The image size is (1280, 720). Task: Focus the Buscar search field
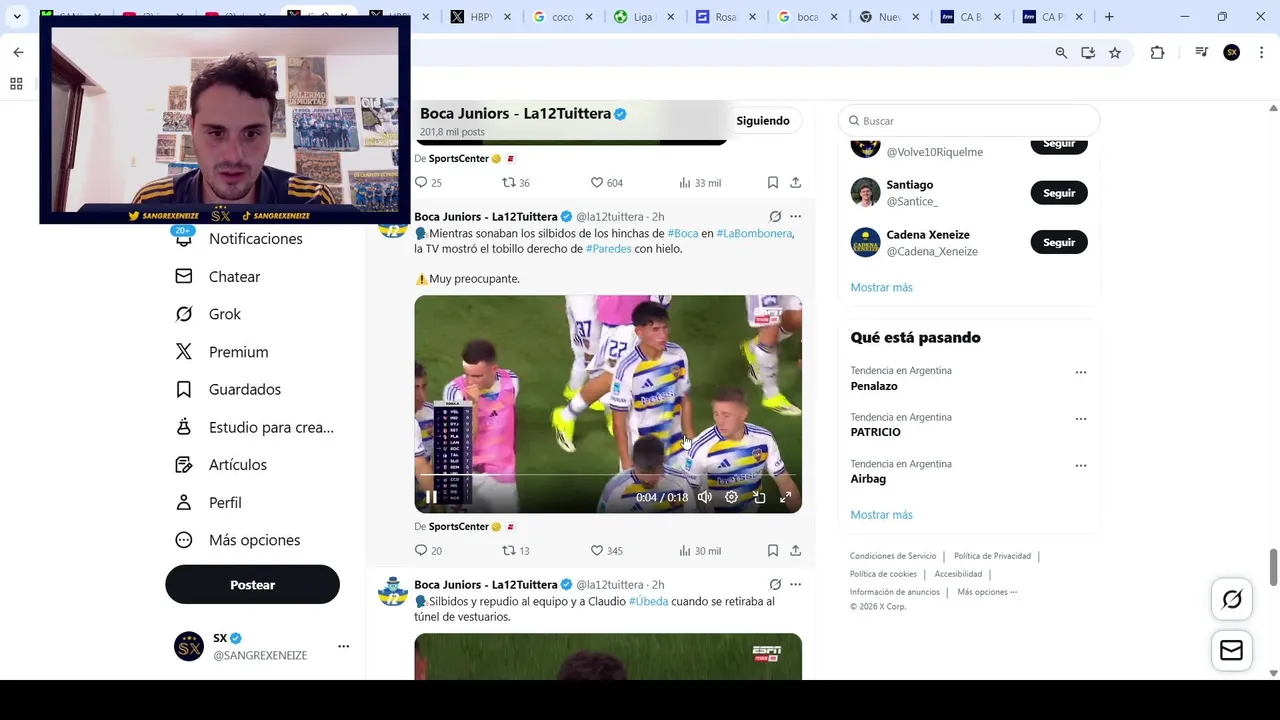pos(968,121)
